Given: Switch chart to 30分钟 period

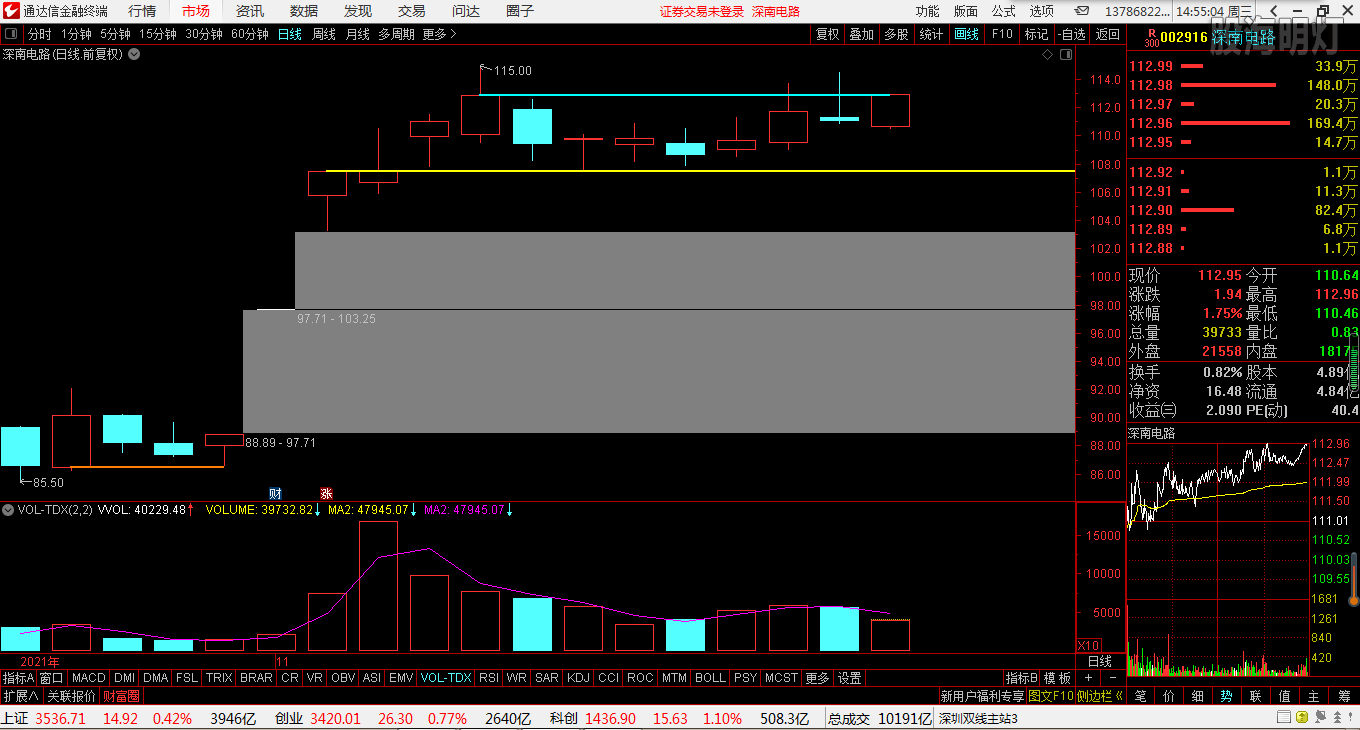Looking at the screenshot, I should (x=204, y=33).
